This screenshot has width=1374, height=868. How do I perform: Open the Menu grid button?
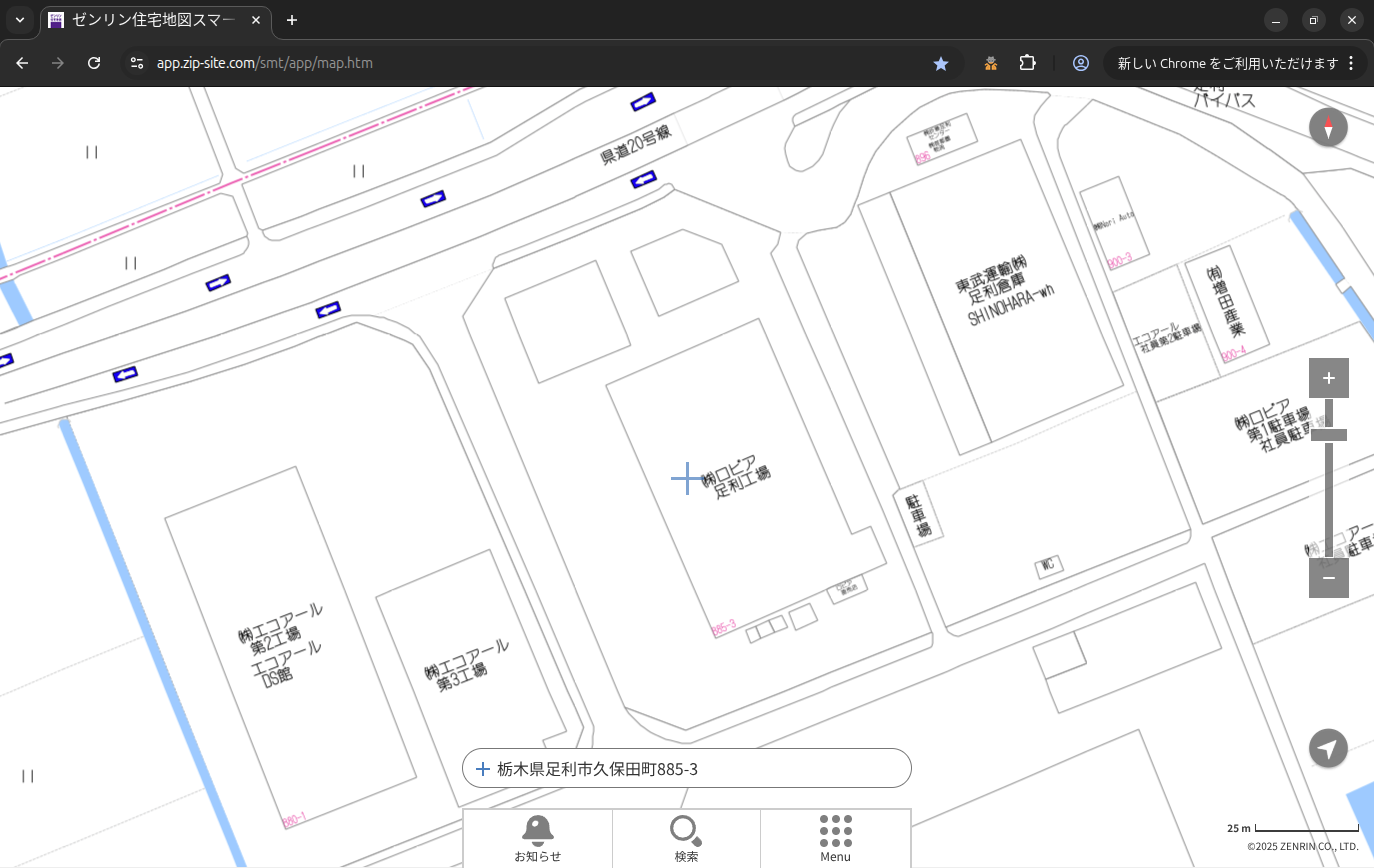click(x=835, y=838)
